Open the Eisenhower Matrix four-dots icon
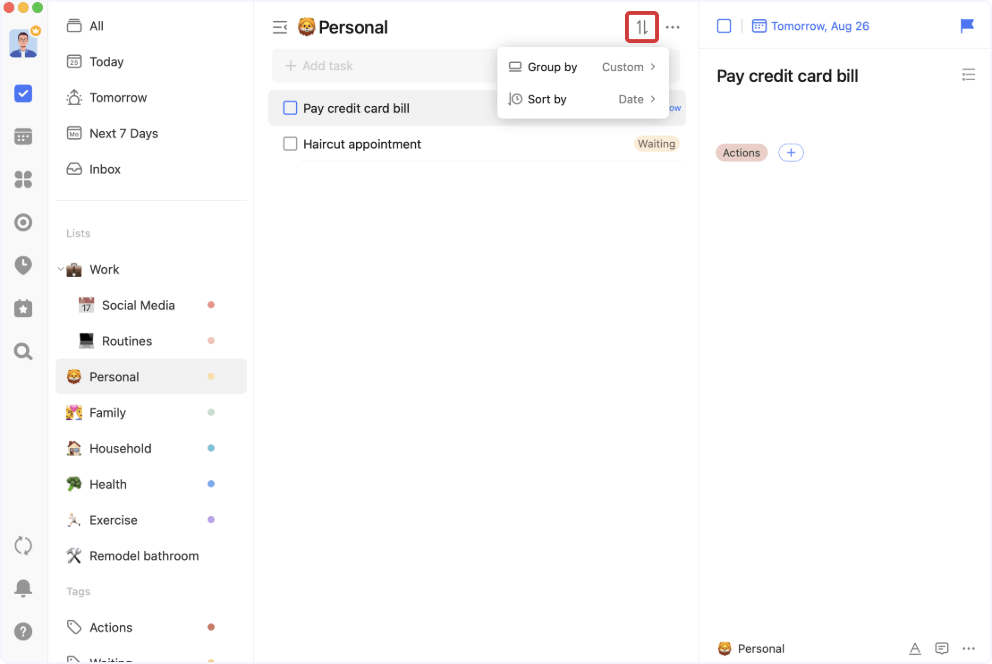Image resolution: width=992 pixels, height=664 pixels. [x=23, y=180]
